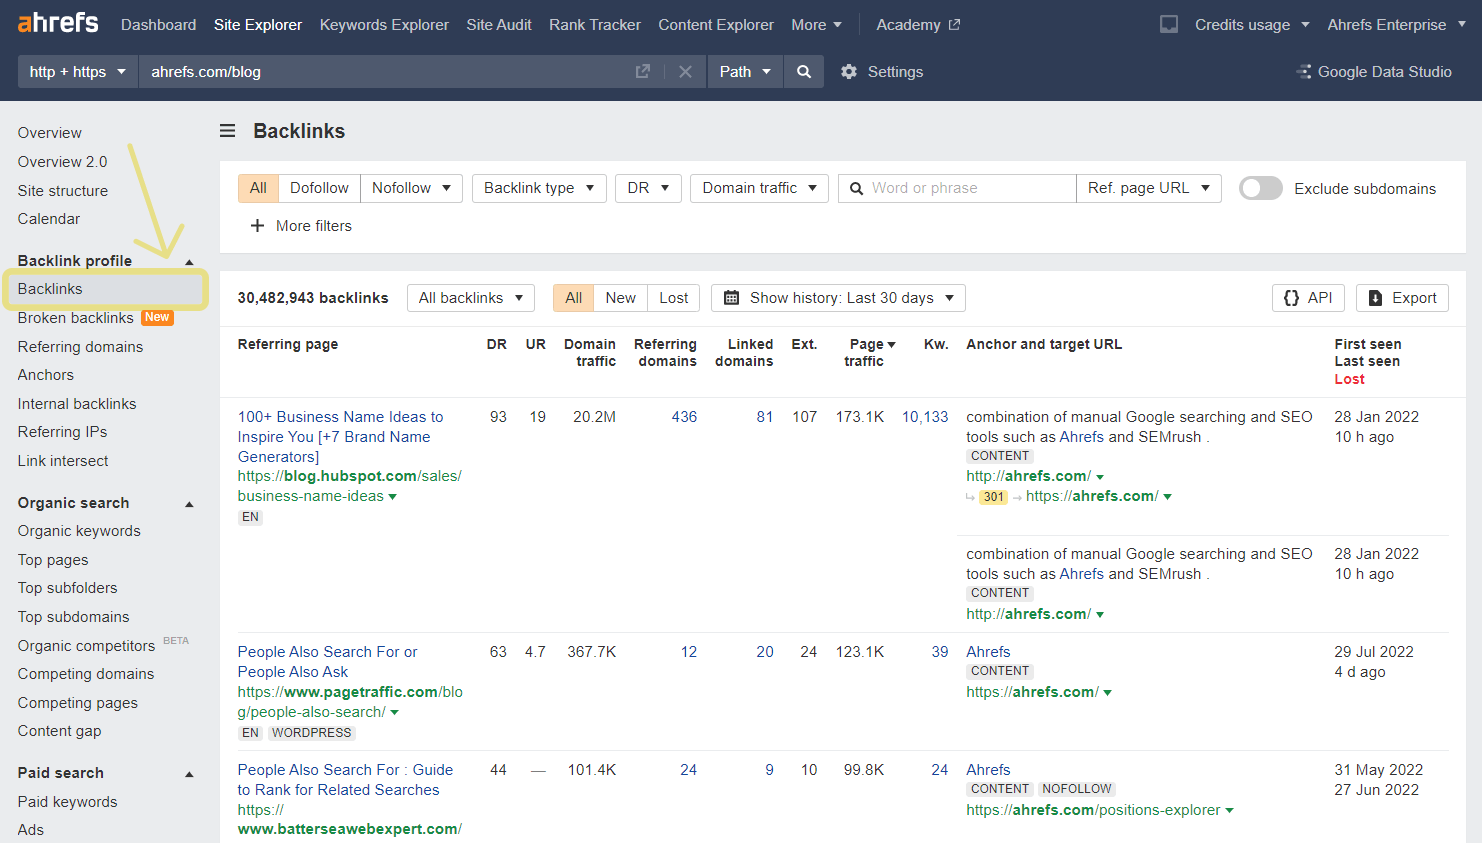1482x843 pixels.
Task: Select the All status tab beside New
Action: click(x=573, y=298)
